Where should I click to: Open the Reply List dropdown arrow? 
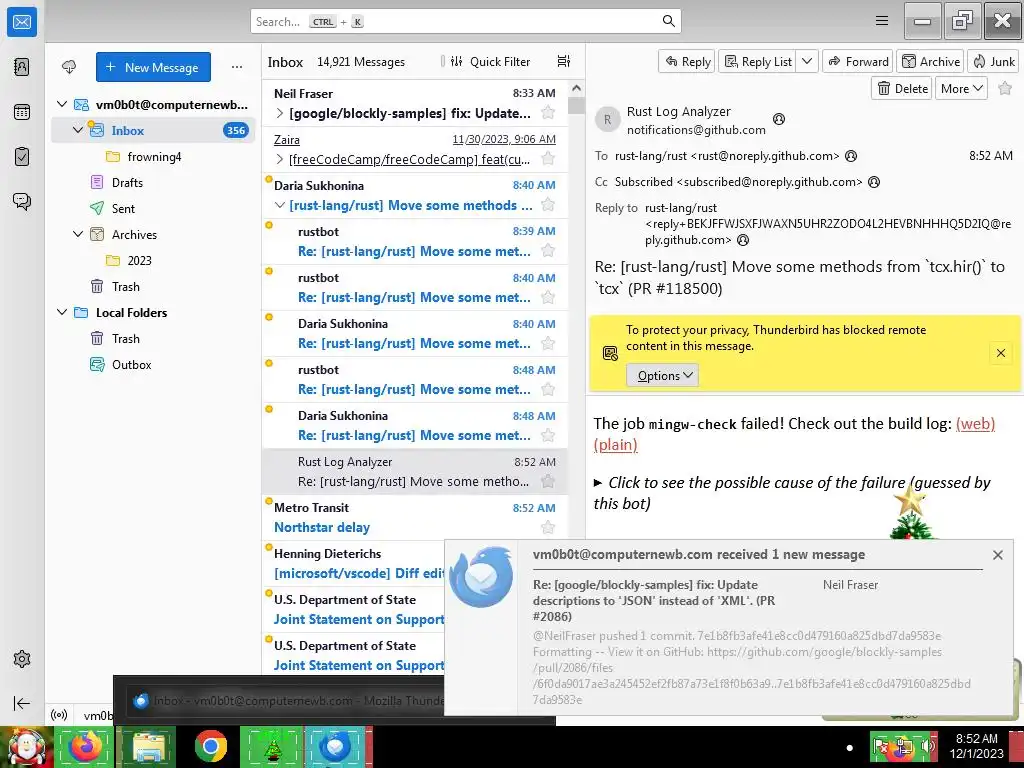(x=807, y=61)
